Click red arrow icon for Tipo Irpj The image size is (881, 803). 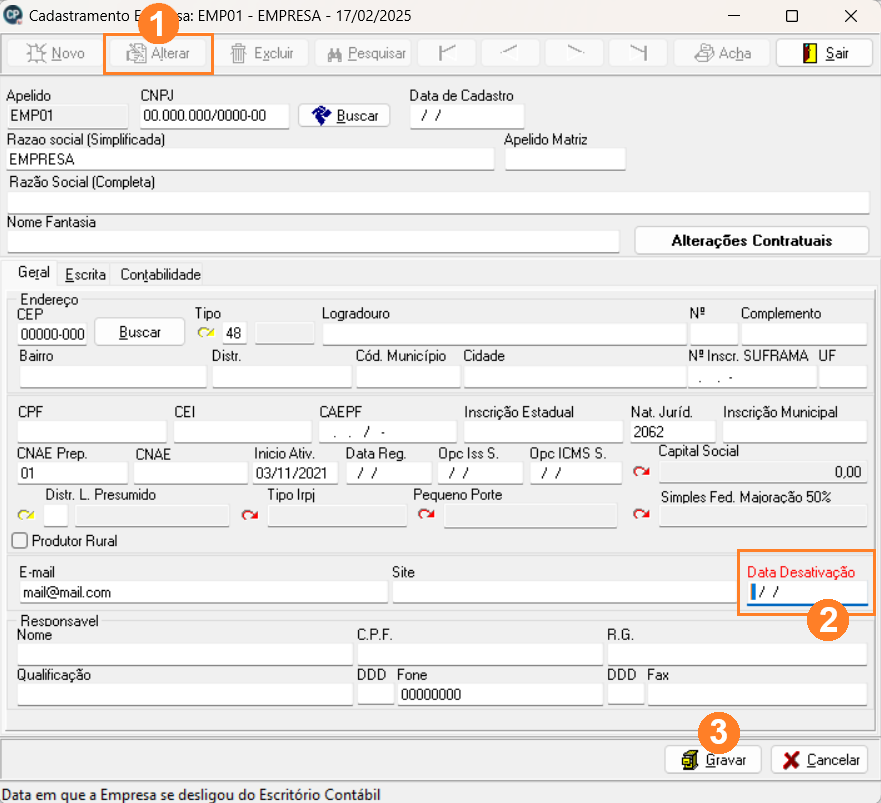point(250,515)
